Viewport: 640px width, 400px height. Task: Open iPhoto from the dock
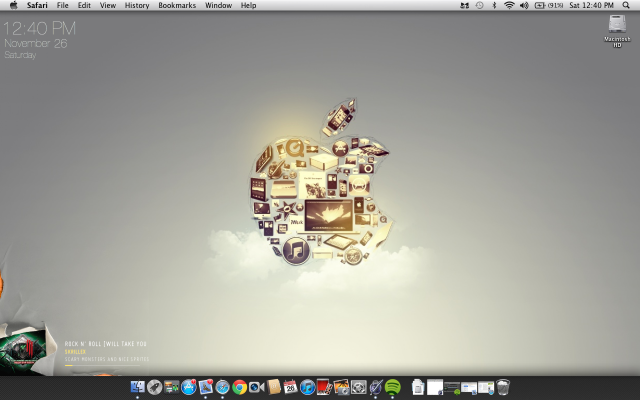coord(341,387)
